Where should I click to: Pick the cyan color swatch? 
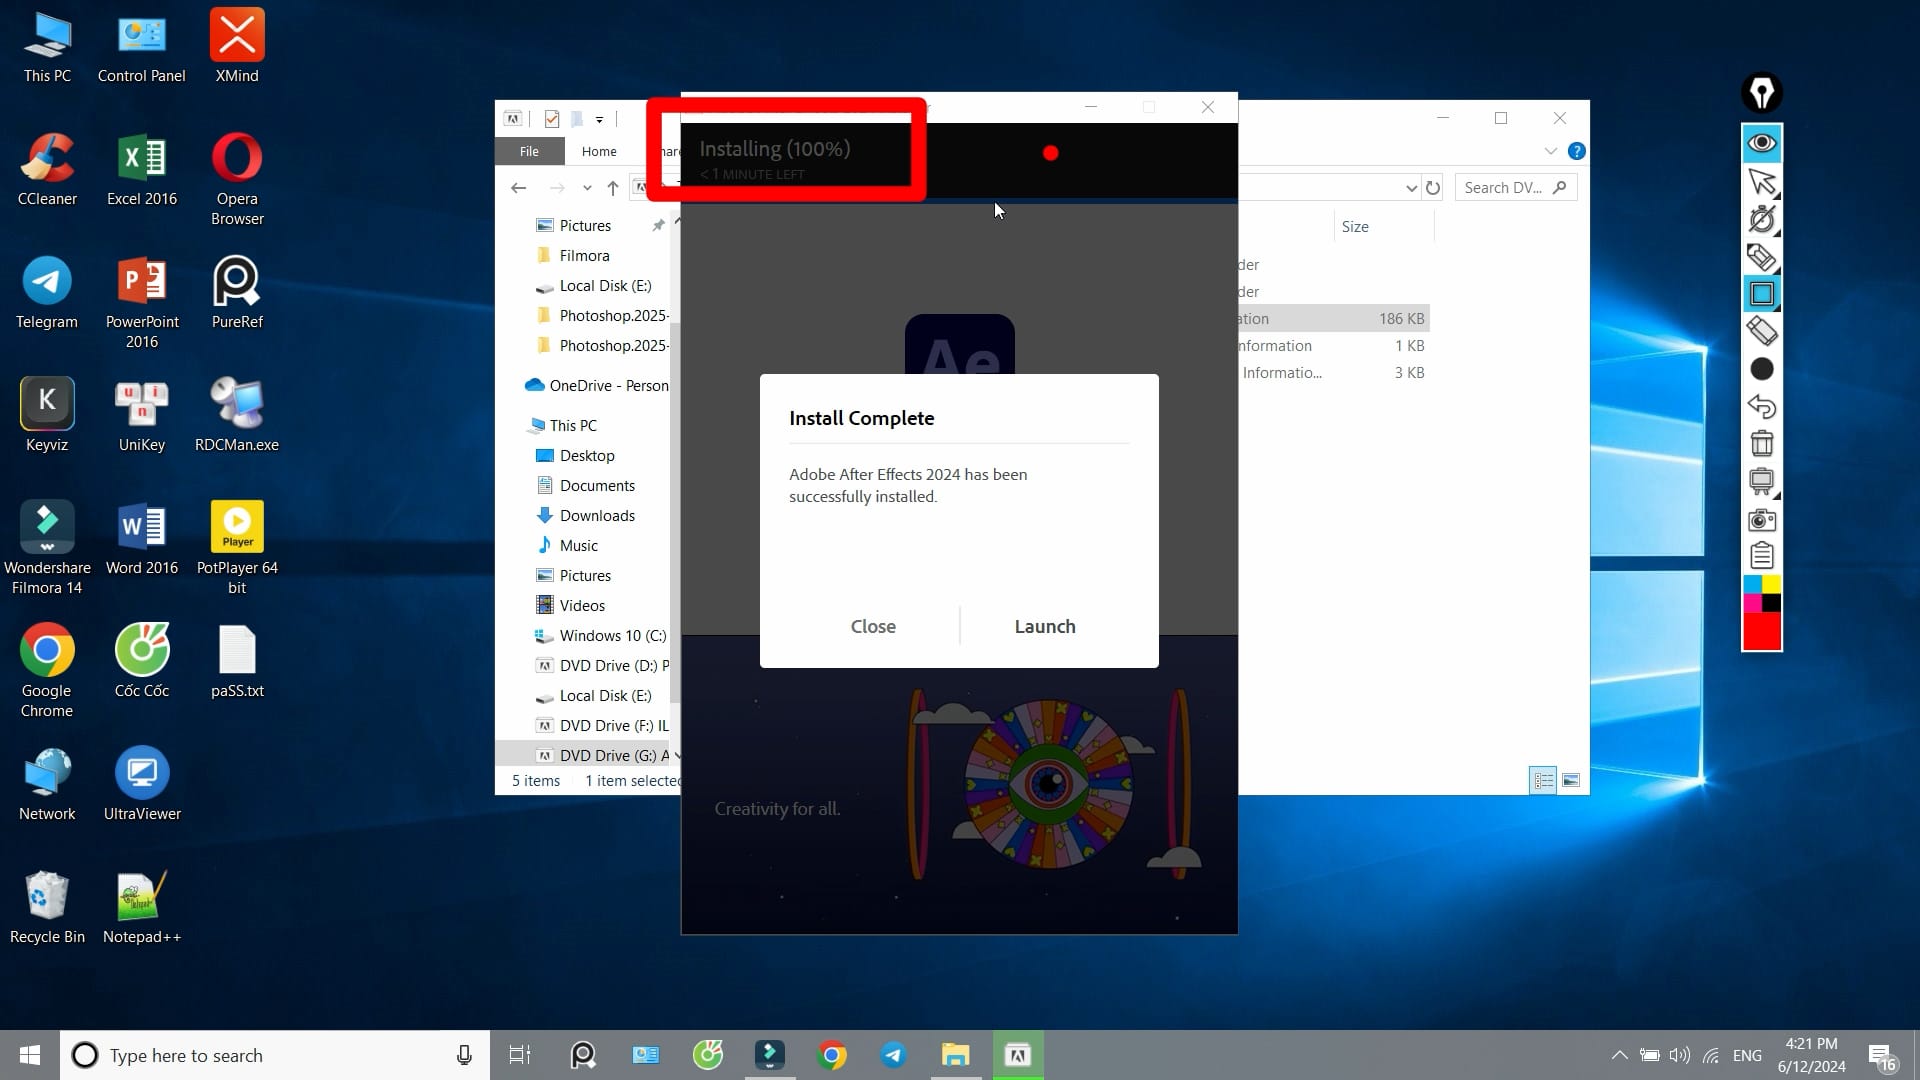coord(1752,584)
